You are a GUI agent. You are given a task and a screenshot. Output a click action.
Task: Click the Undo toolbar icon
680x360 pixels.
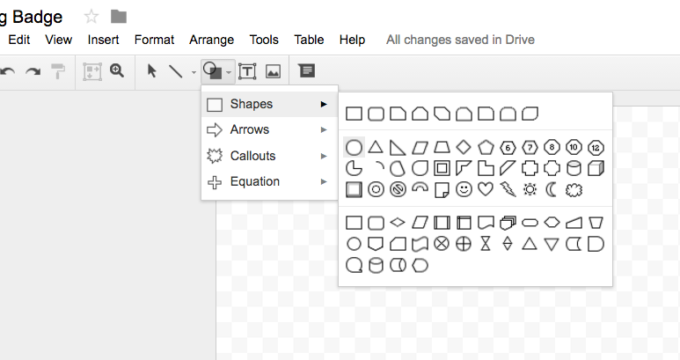pos(7,71)
